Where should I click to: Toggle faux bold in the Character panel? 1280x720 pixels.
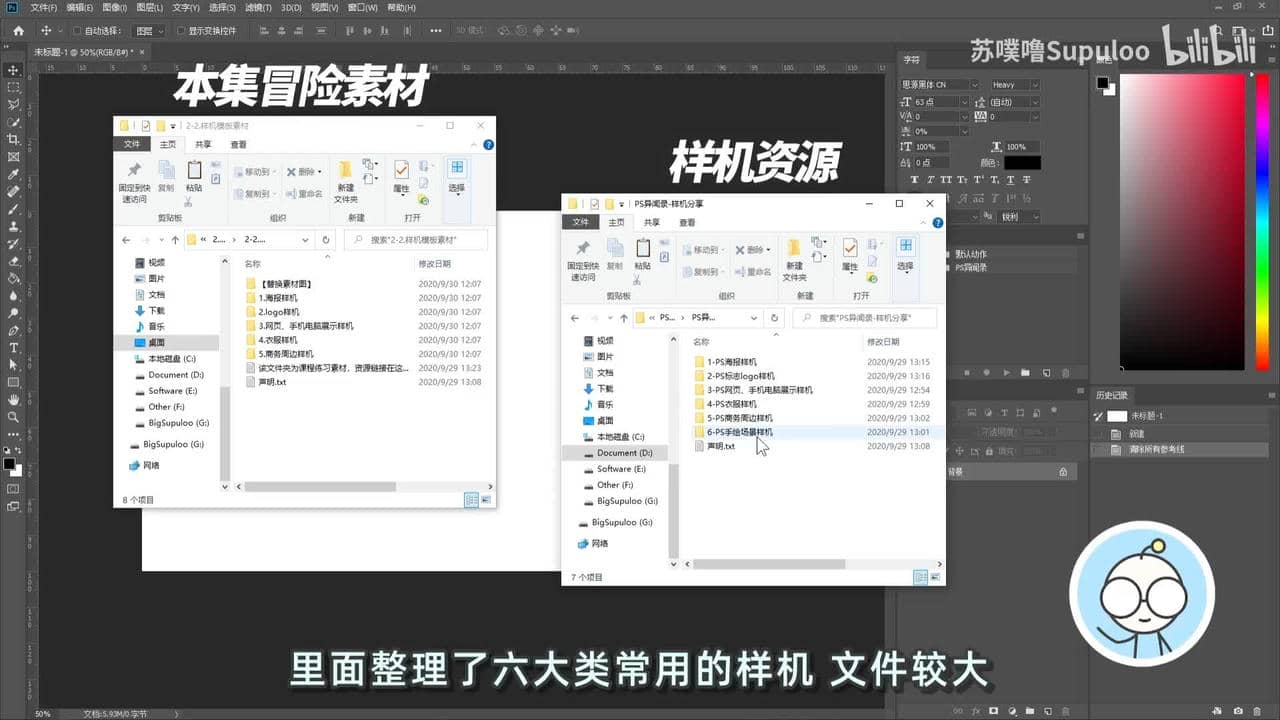(x=914, y=179)
